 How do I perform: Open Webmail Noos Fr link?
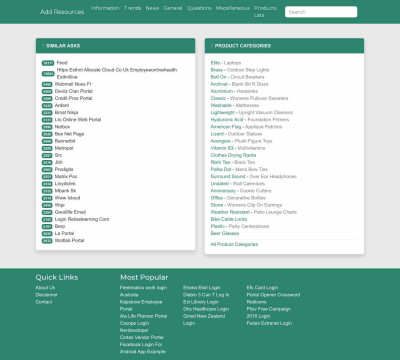73,84
